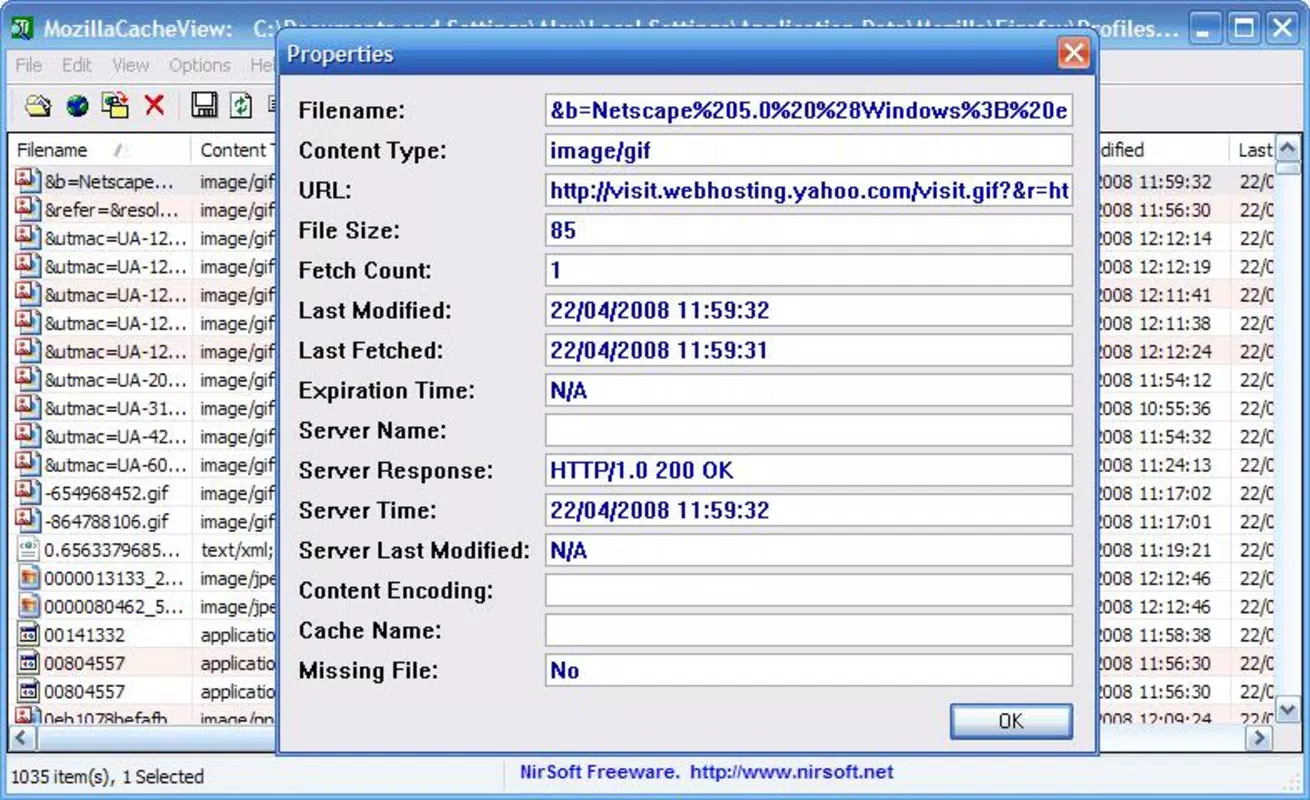Click the Last Fetched date field

809,350
